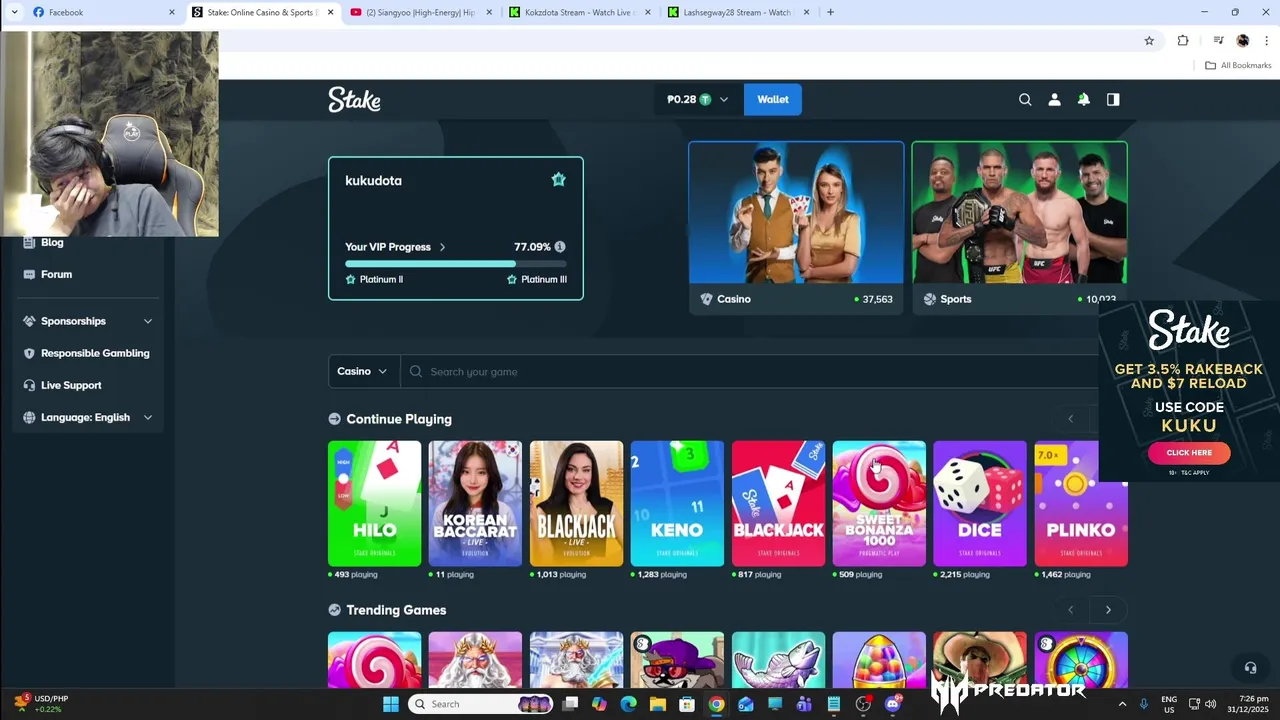Image resolution: width=1280 pixels, height=720 pixels.
Task: Open Chrome from the taskbar
Action: tap(716, 704)
